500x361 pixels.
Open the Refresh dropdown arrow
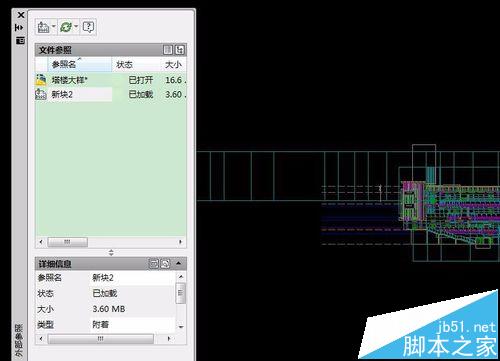pos(76,26)
